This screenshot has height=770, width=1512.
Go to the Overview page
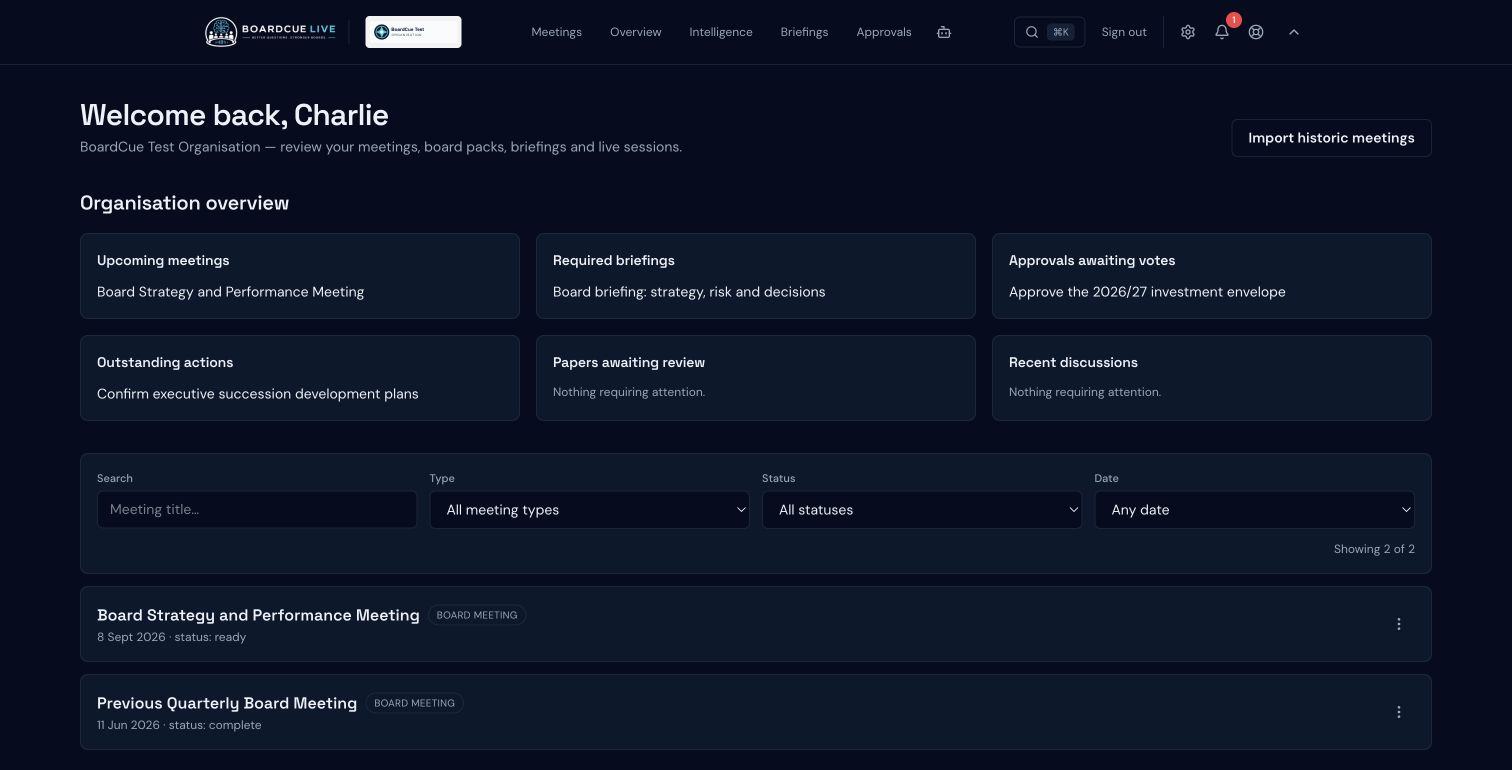(x=635, y=32)
